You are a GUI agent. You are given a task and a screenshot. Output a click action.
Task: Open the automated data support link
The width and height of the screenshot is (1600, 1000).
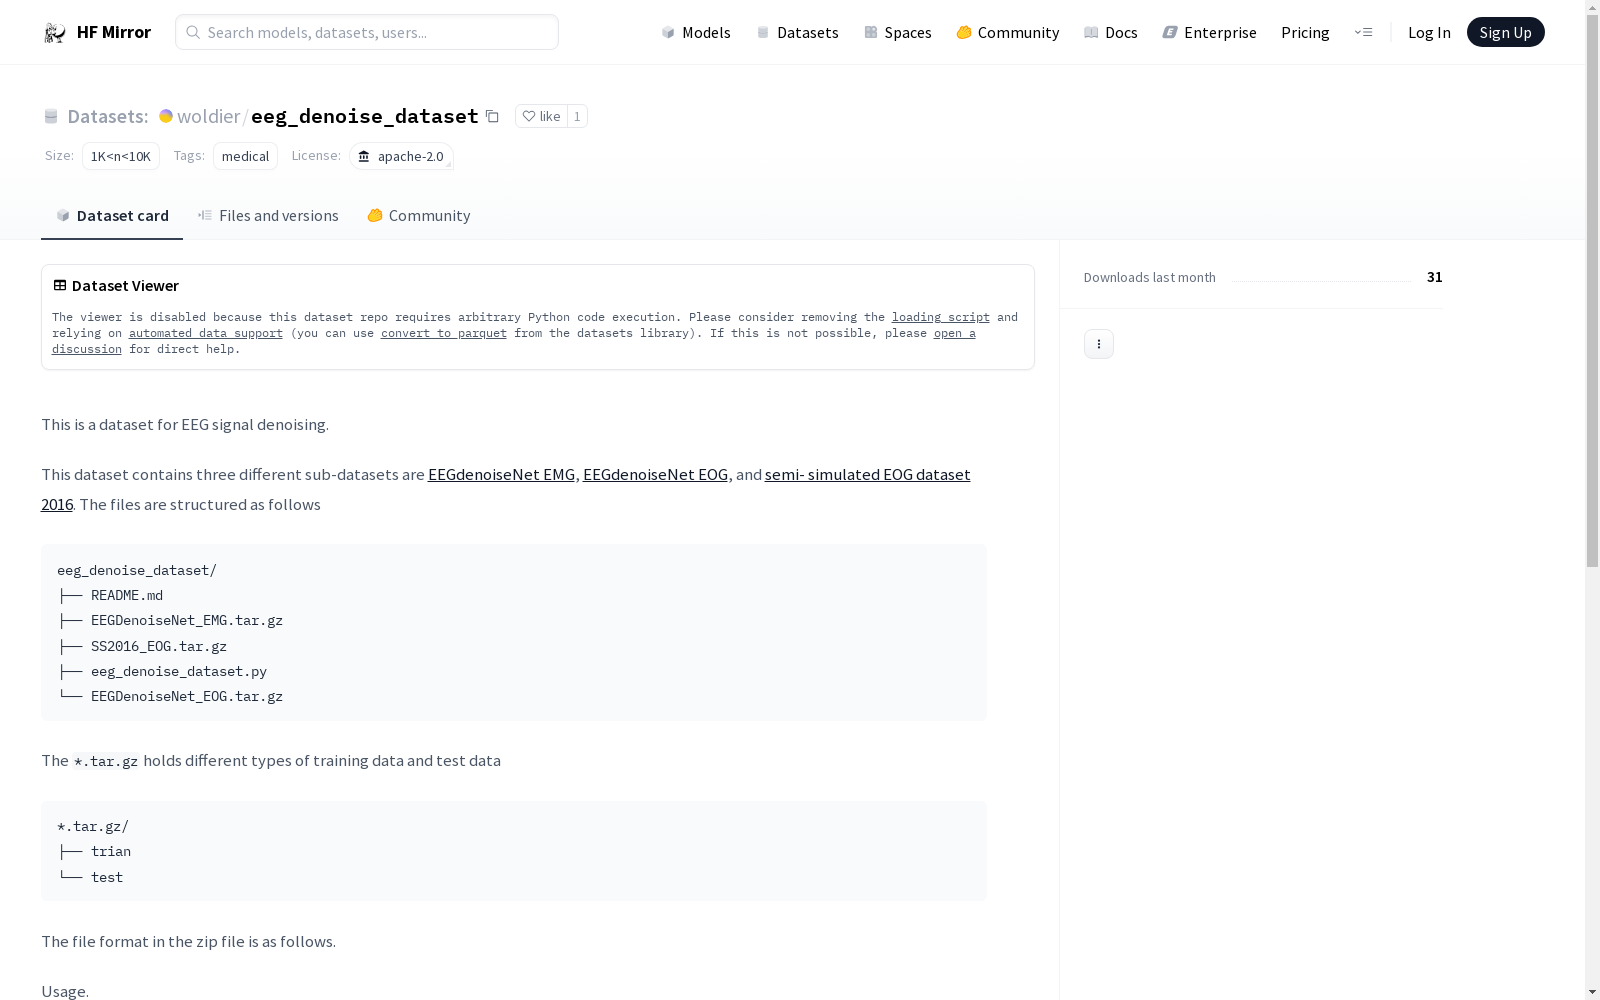tap(206, 333)
